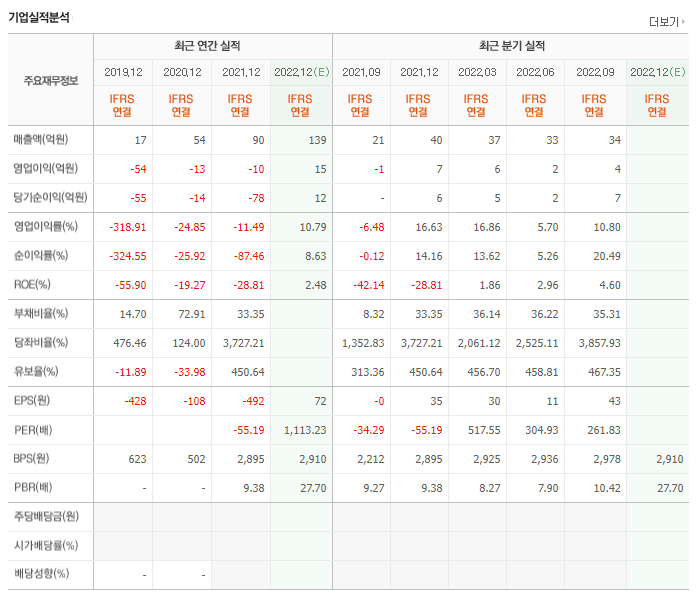Click the 2022.06 quarterly column header
The width and height of the screenshot is (700, 594).
click(535, 72)
